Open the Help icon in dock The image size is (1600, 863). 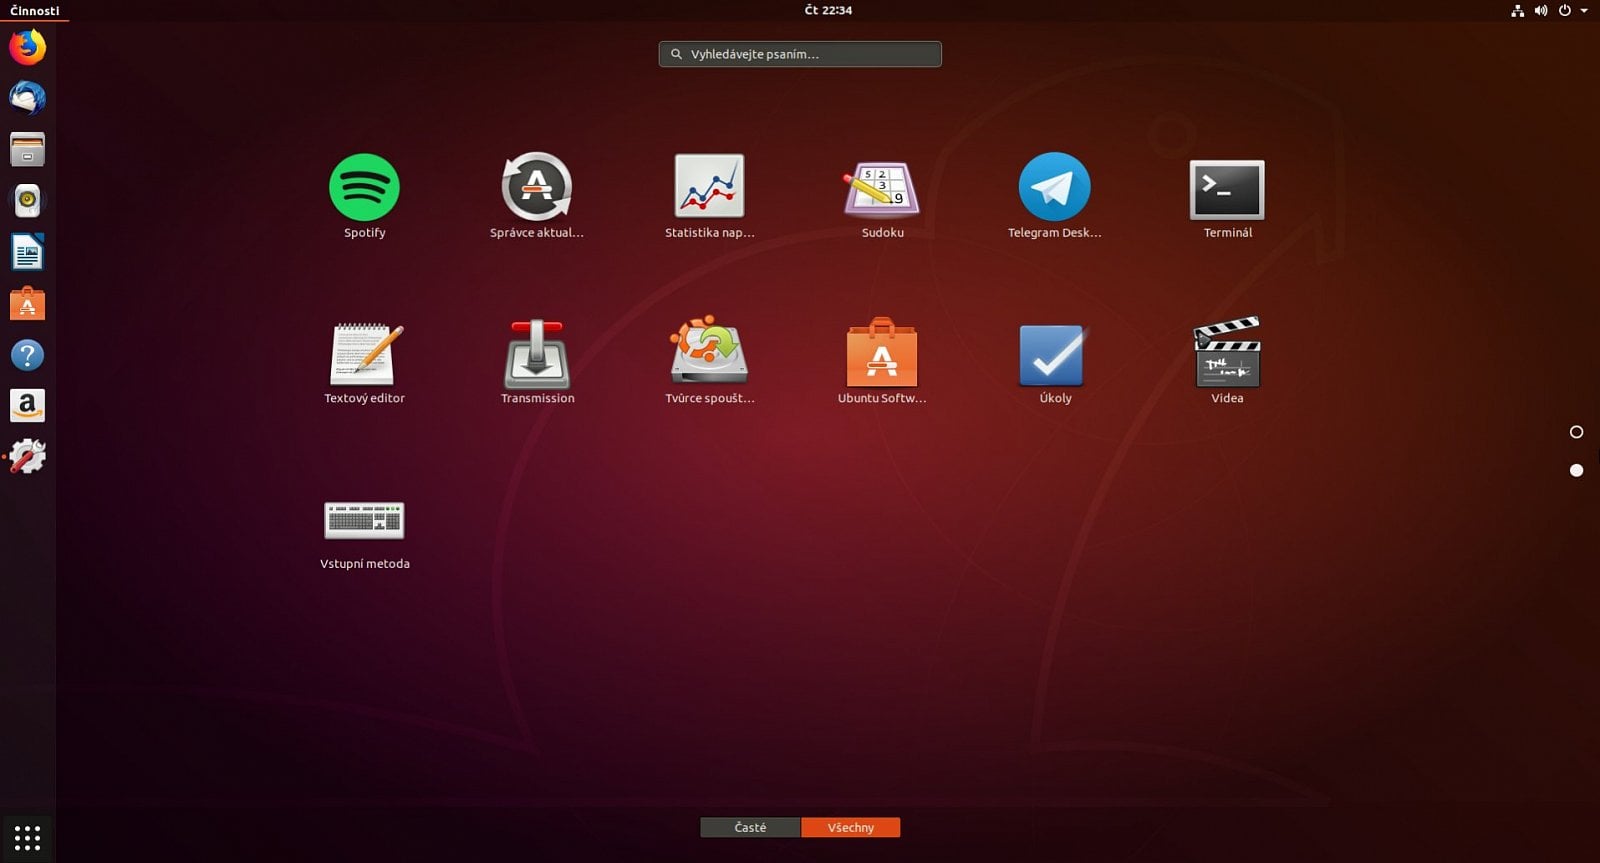[x=27, y=355]
